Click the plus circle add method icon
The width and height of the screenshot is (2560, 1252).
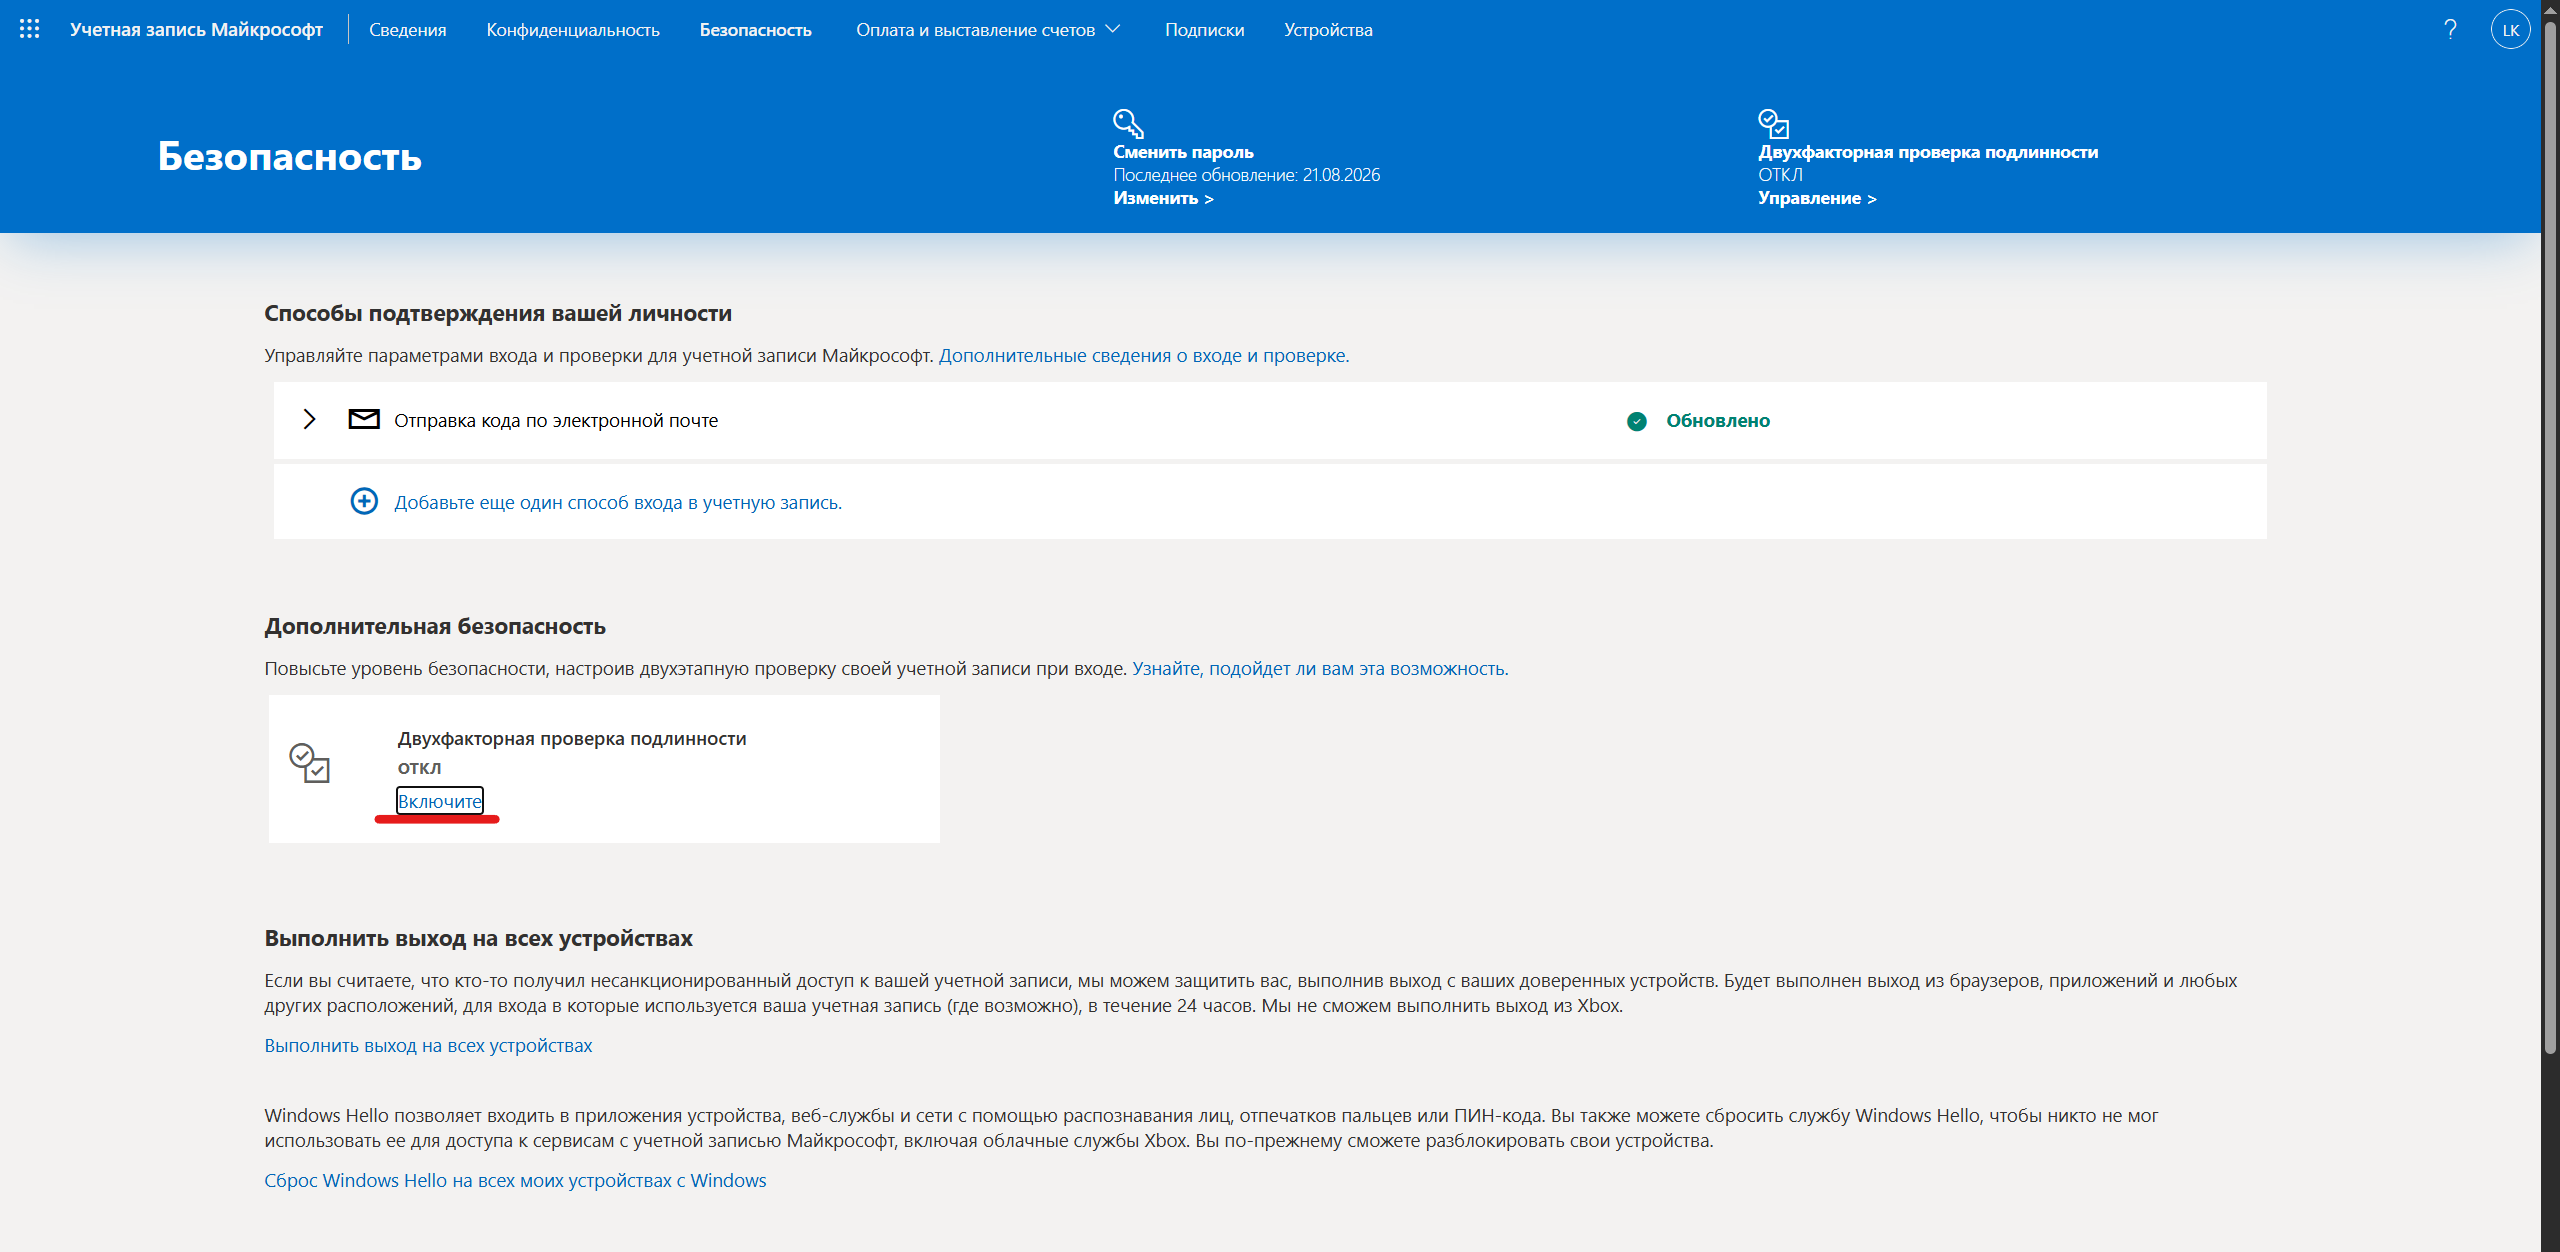click(x=364, y=501)
